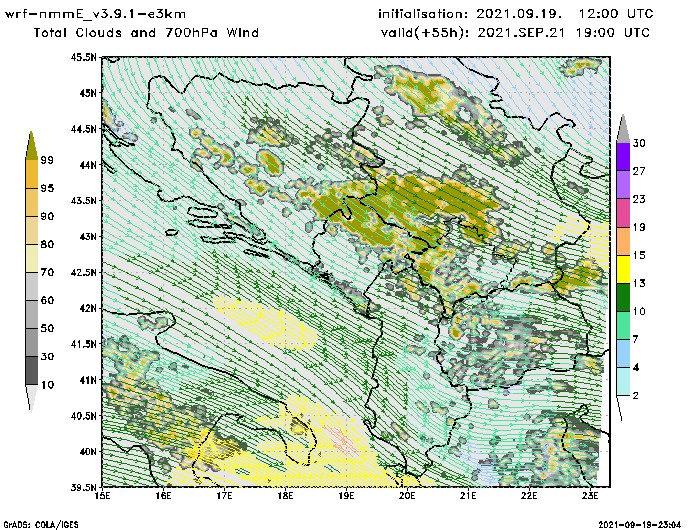Click the 22E longitude label

coord(529,496)
